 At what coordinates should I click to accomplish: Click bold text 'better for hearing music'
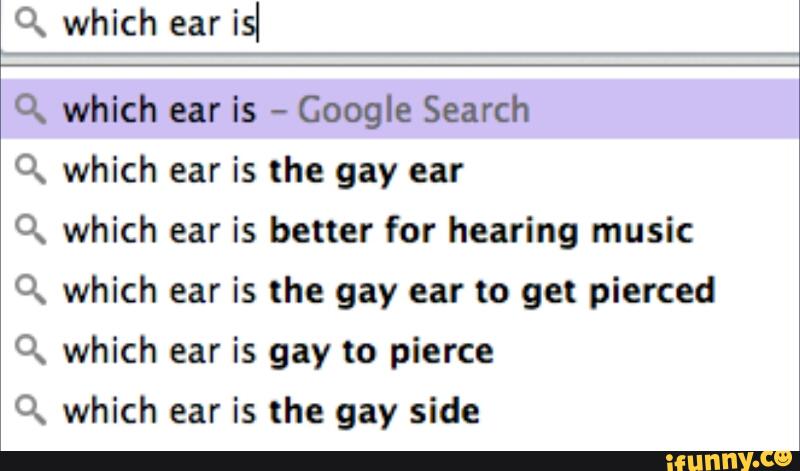(x=480, y=231)
